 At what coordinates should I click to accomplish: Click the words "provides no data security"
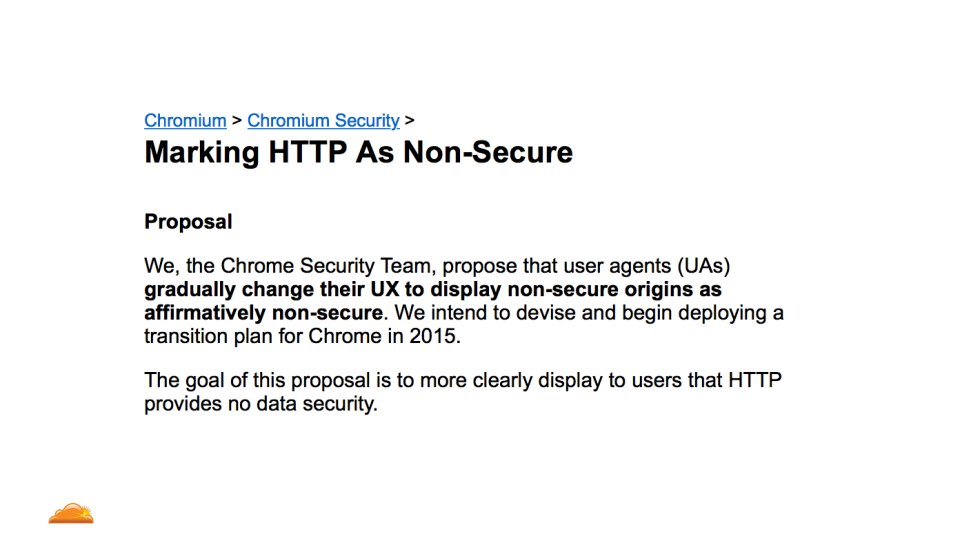pyautogui.click(x=260, y=404)
